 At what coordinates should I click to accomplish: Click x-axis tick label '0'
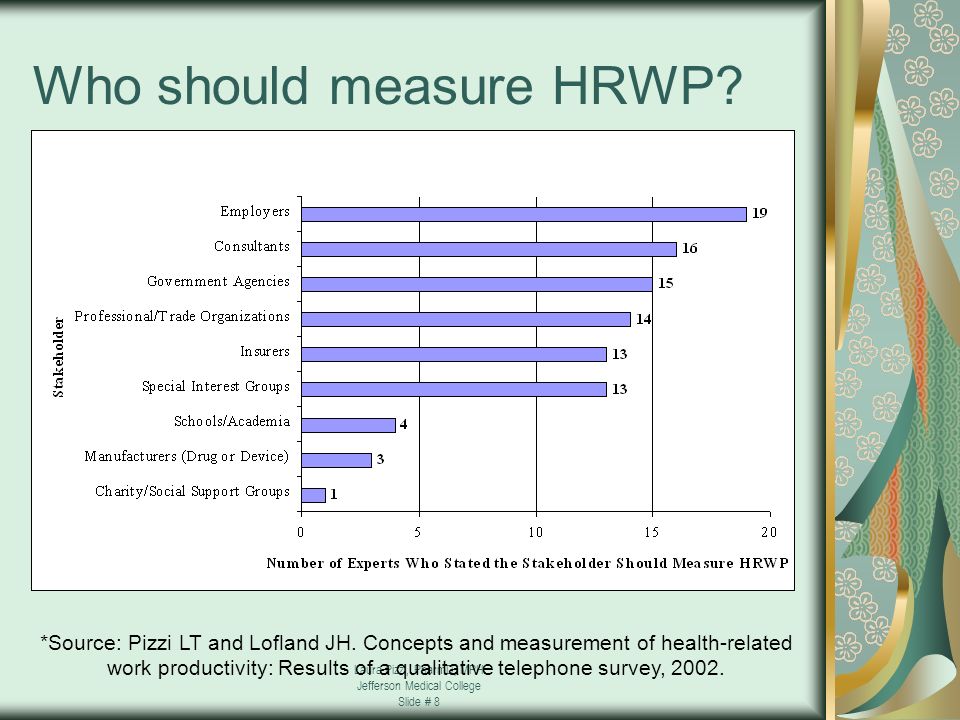(x=301, y=532)
